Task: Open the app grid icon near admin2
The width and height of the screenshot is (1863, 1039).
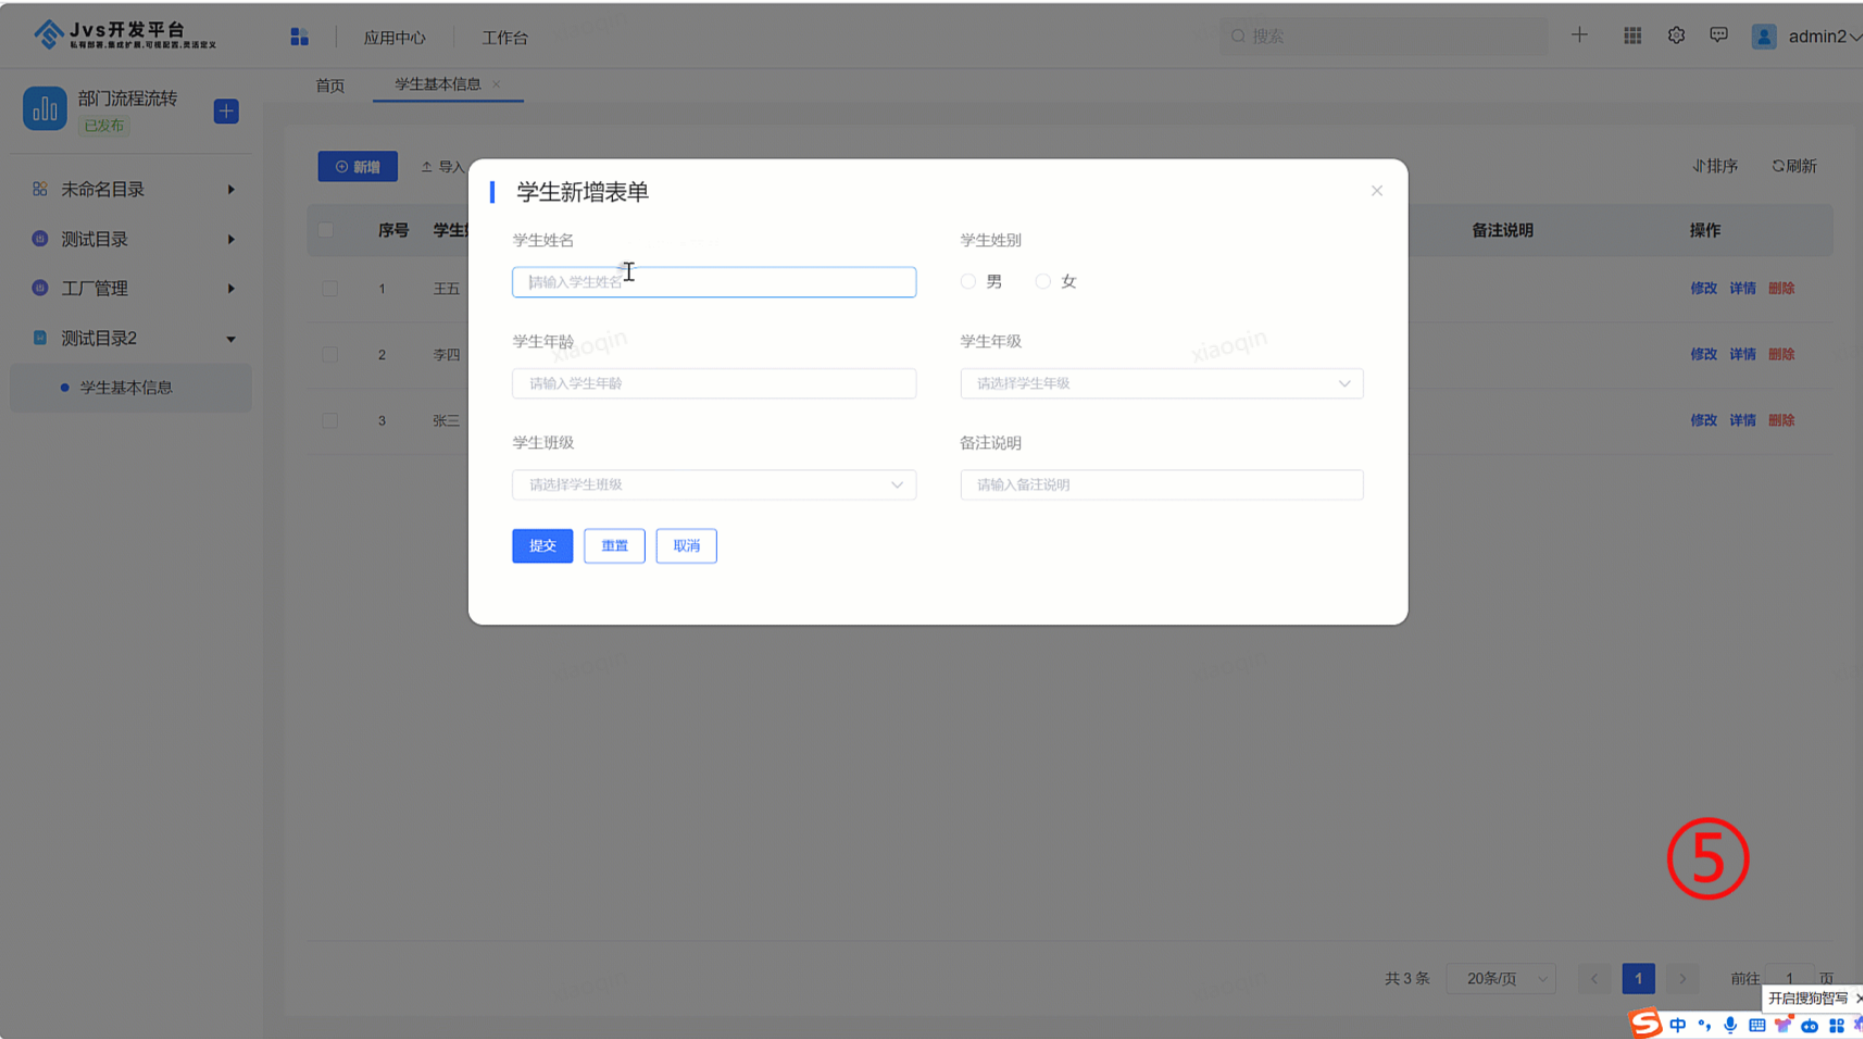Action: (x=1632, y=35)
